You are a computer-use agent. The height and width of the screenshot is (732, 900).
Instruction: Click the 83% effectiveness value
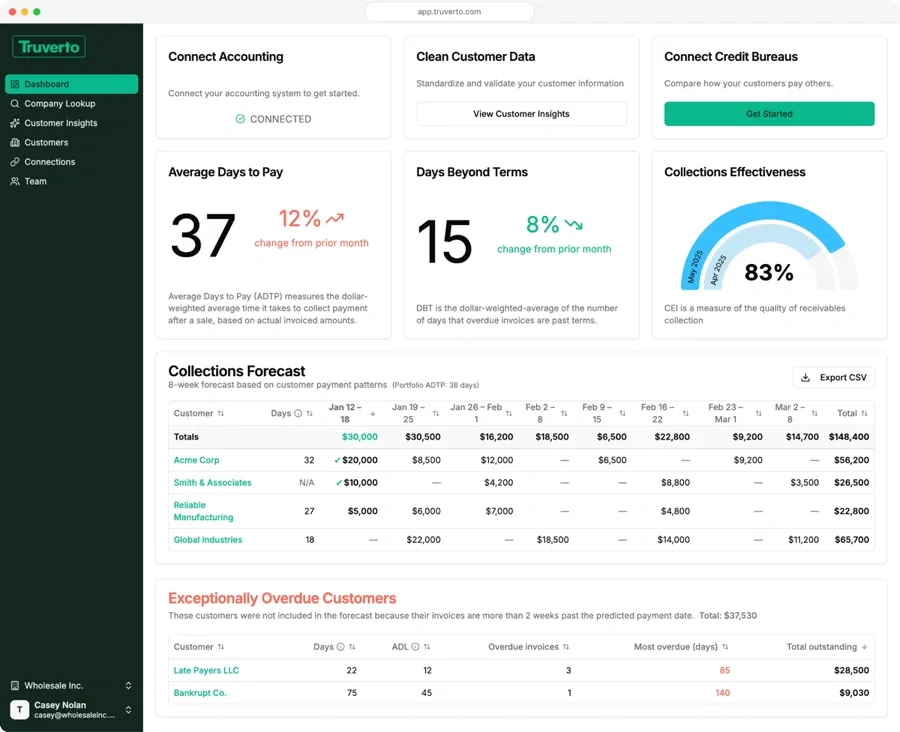pyautogui.click(x=769, y=272)
